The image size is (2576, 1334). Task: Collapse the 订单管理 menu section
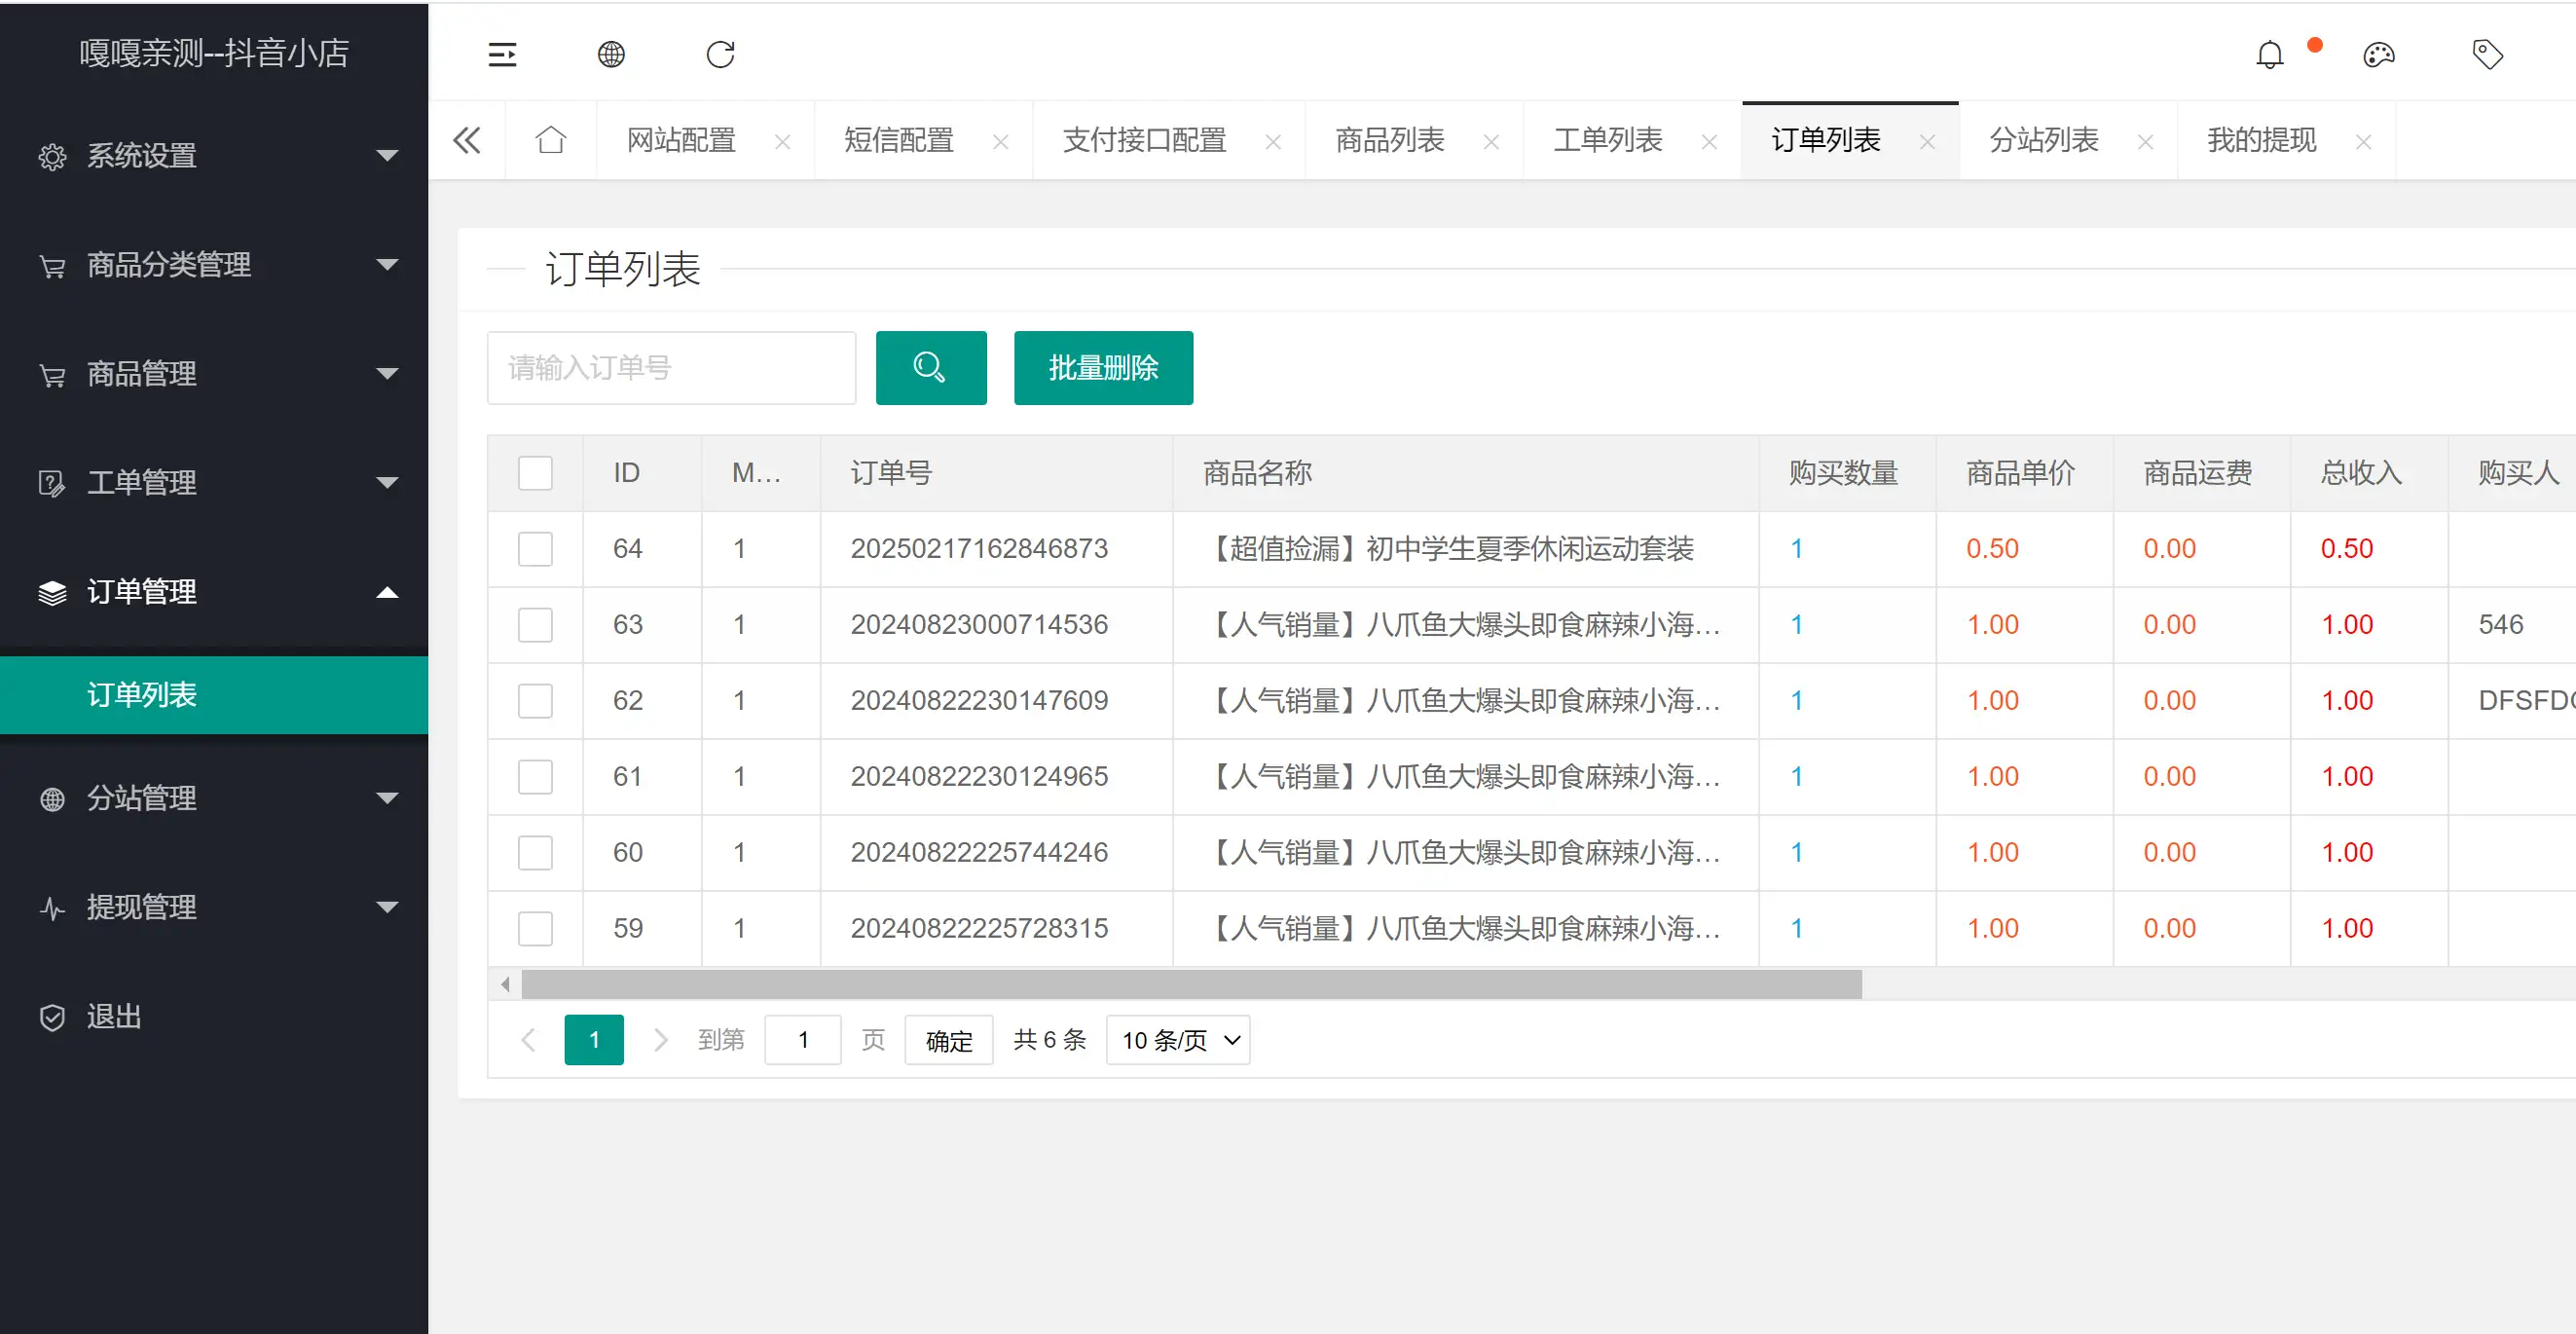coord(141,591)
